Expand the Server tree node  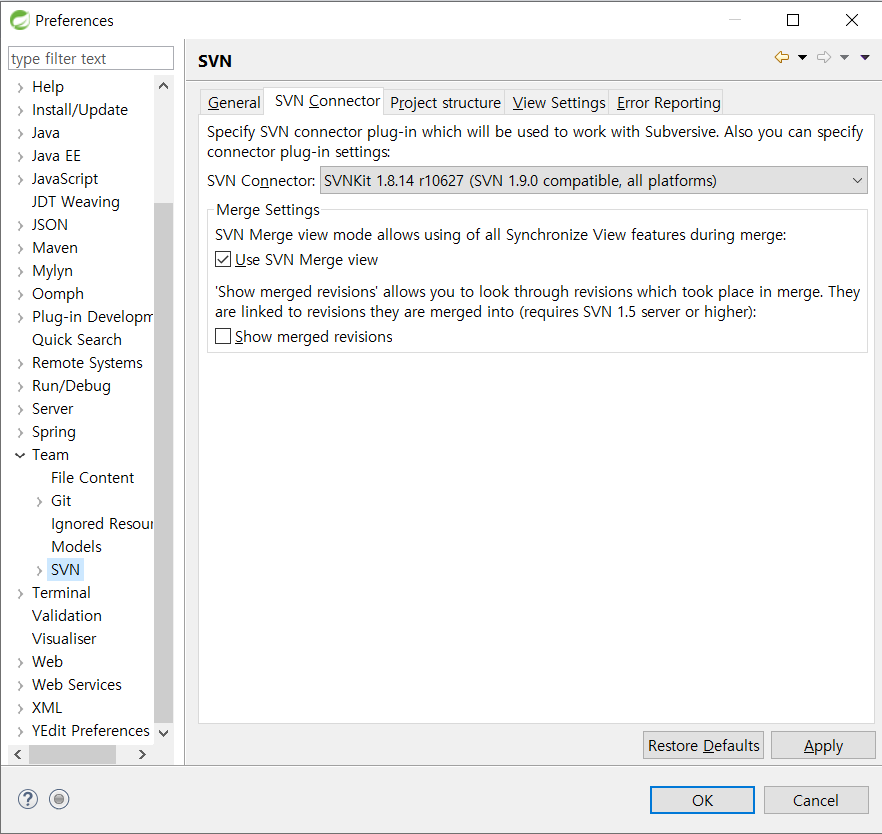point(20,409)
